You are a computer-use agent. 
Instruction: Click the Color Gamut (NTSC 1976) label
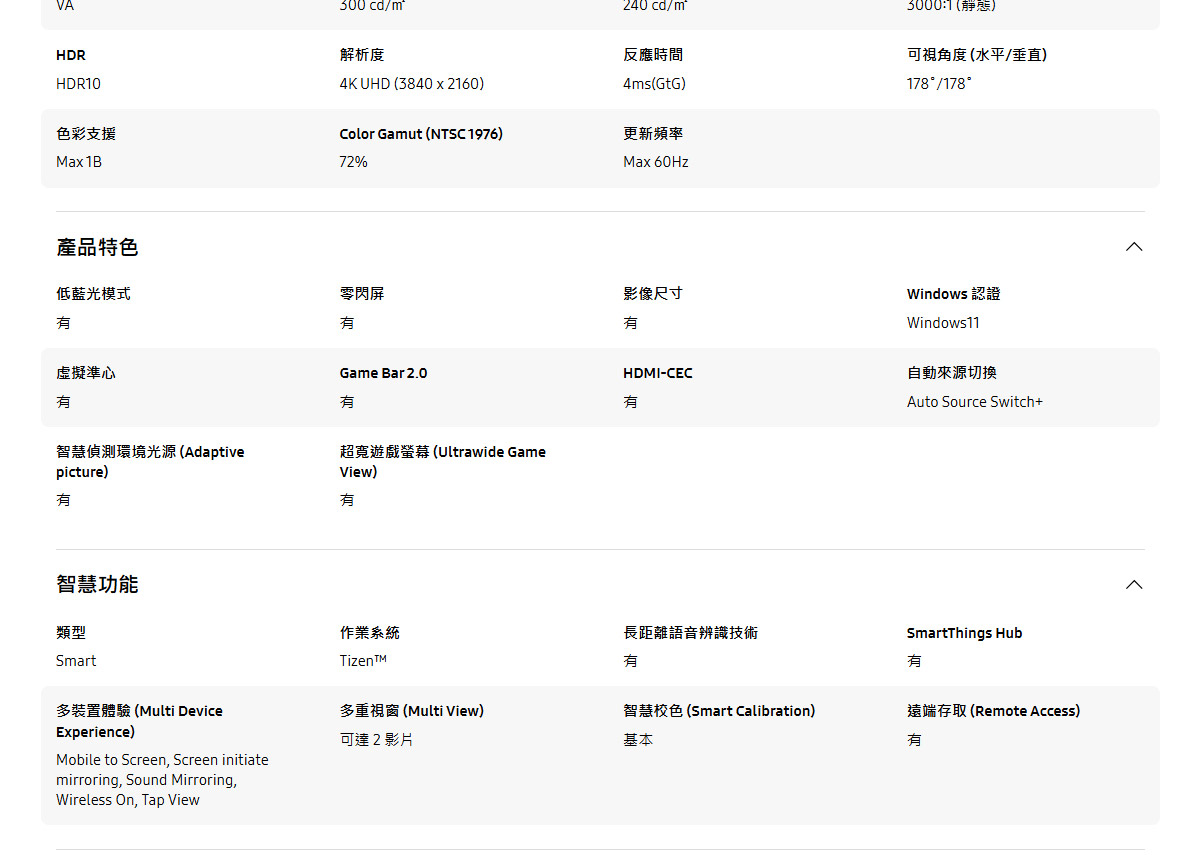pyautogui.click(x=420, y=133)
